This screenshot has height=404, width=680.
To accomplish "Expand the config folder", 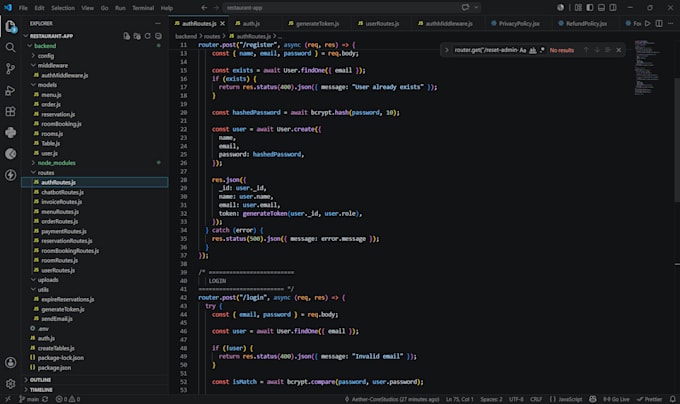I will click(33, 55).
